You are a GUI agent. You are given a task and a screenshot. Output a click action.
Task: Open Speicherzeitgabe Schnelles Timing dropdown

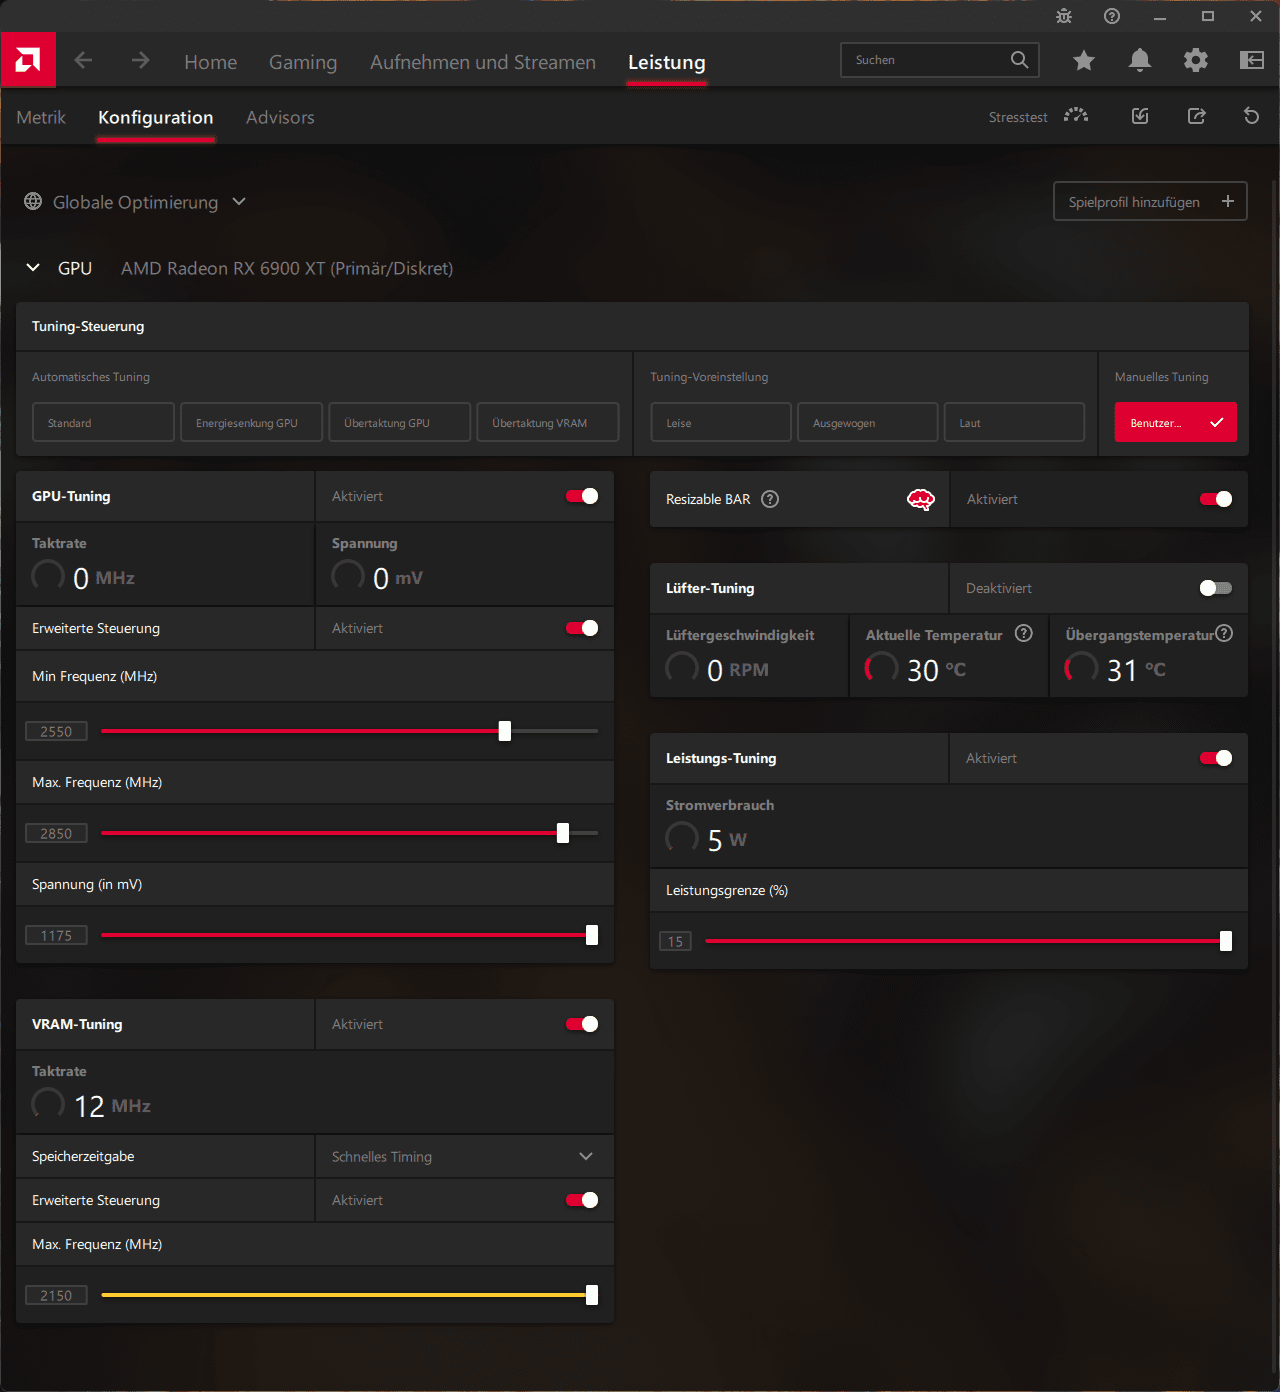tap(464, 1156)
